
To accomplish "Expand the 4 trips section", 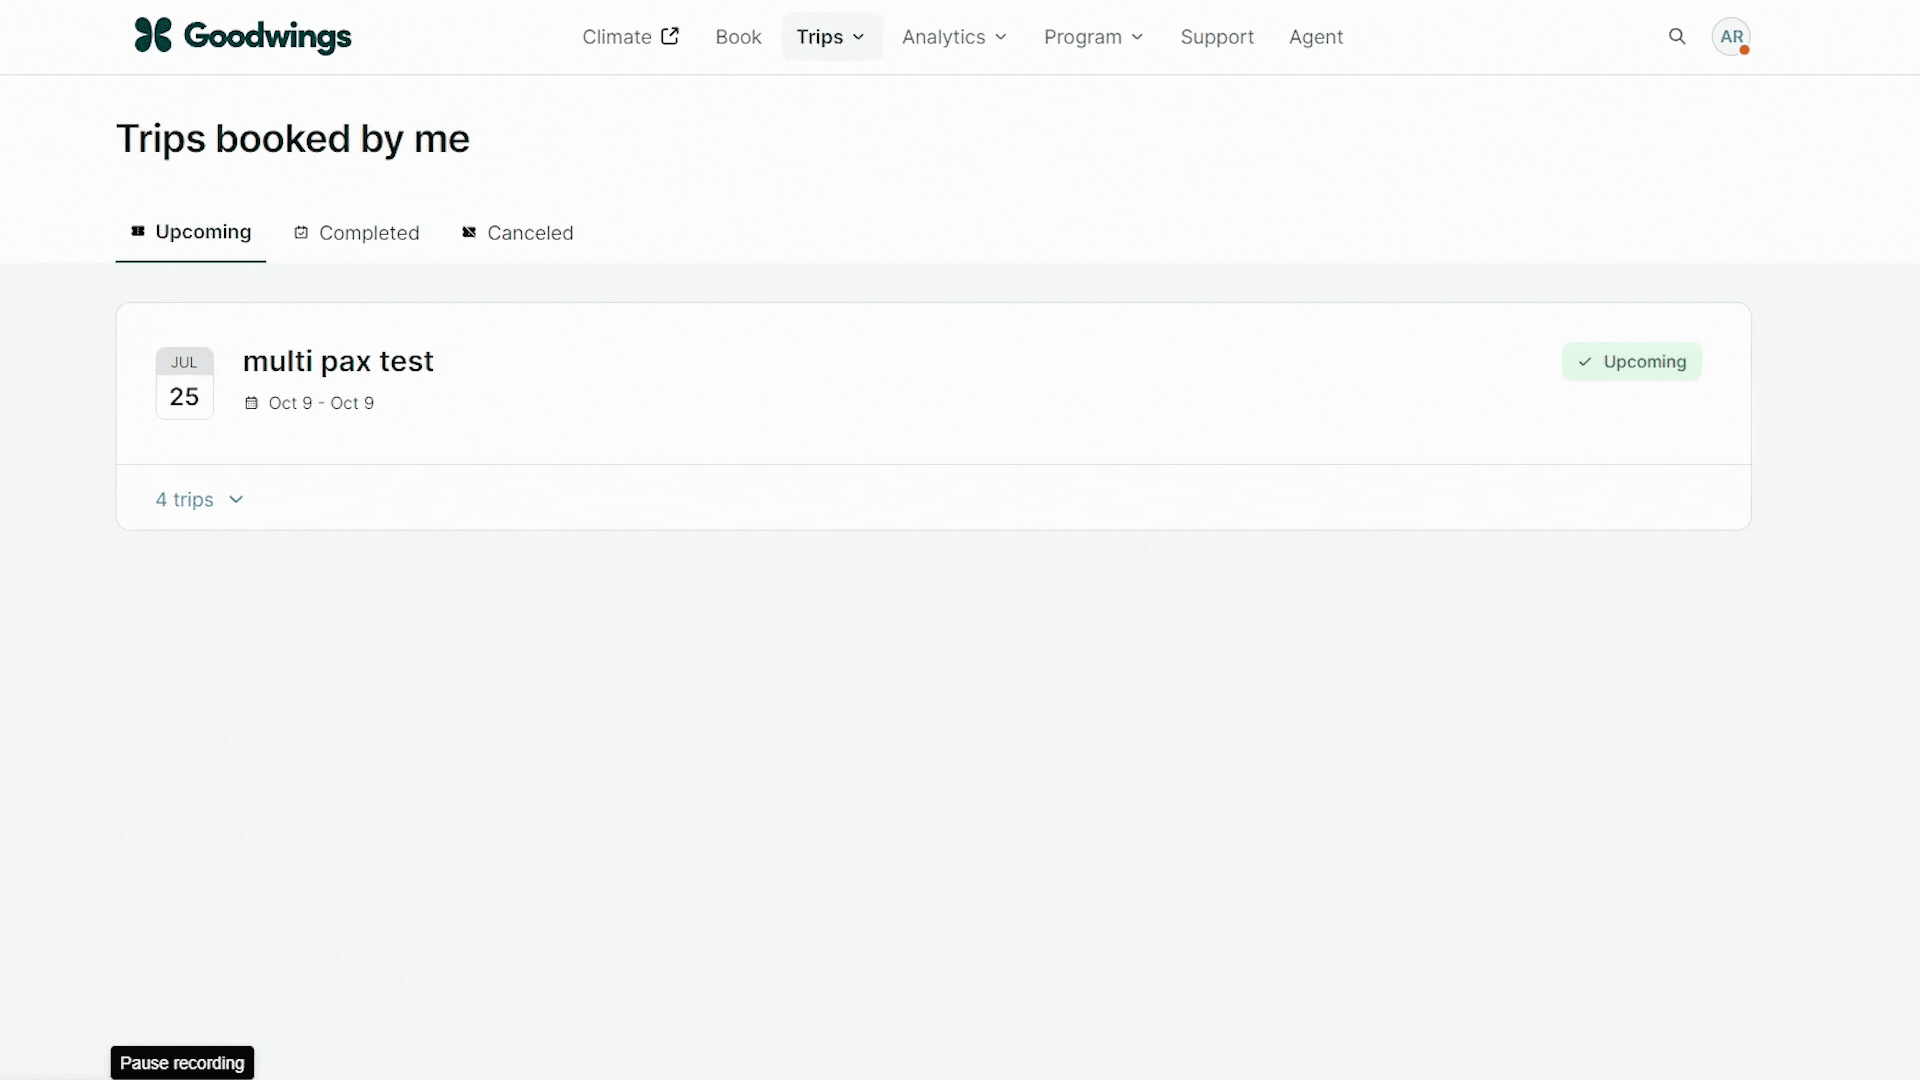I will pyautogui.click(x=199, y=498).
